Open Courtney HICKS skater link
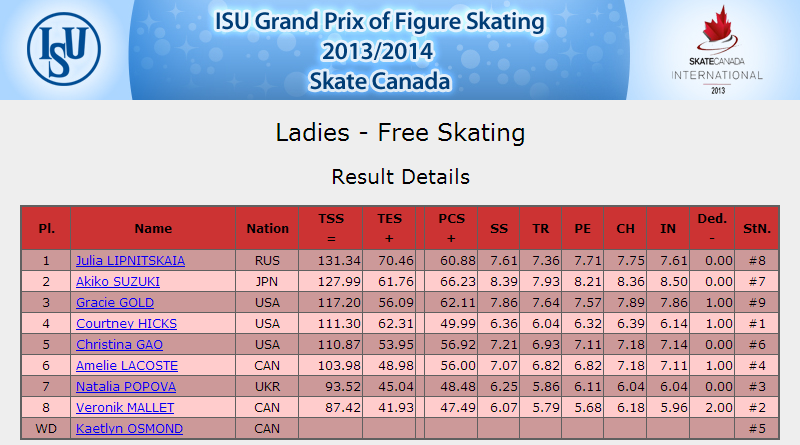This screenshot has width=800, height=445. 127,324
